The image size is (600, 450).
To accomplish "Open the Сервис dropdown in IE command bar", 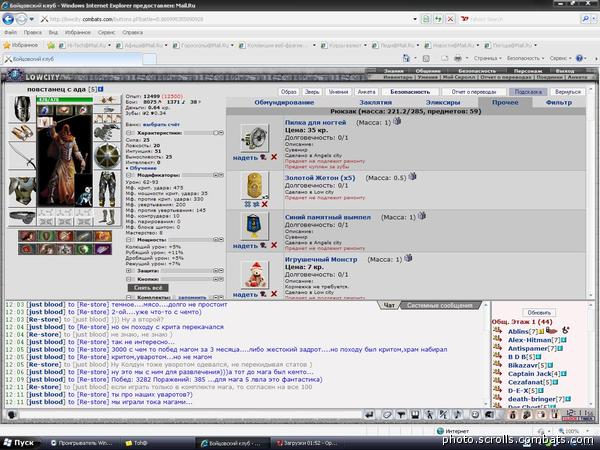I will coord(560,58).
